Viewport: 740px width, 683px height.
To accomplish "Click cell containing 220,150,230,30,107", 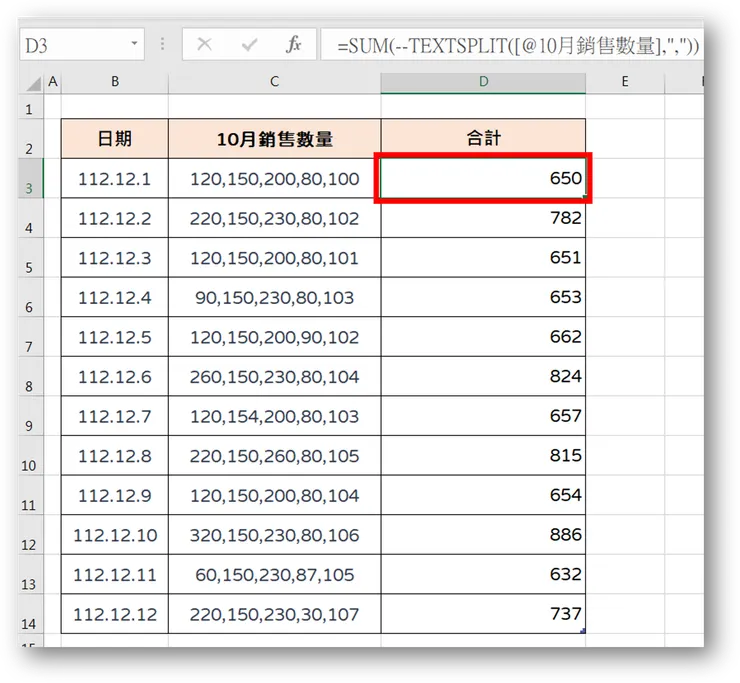I will click(274, 615).
